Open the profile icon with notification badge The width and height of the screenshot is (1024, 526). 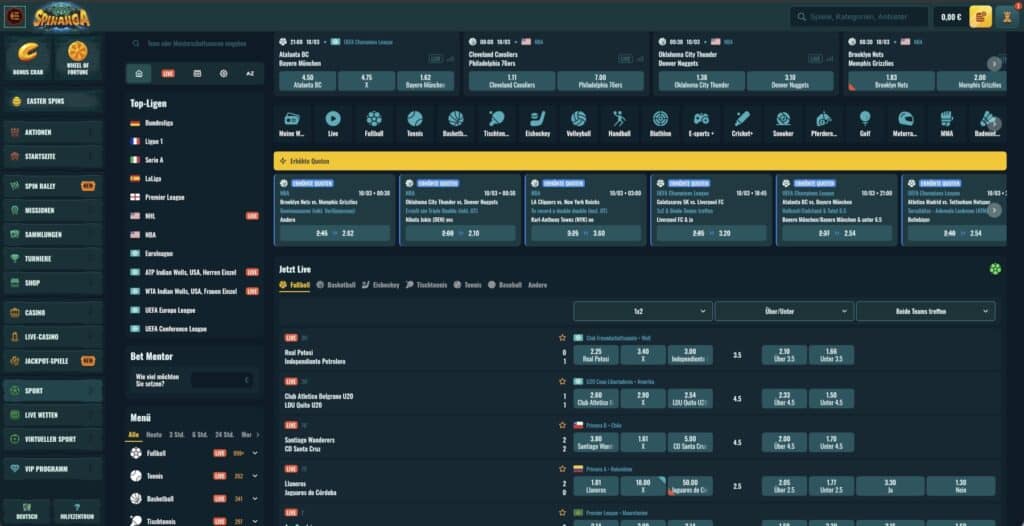tap(1008, 17)
